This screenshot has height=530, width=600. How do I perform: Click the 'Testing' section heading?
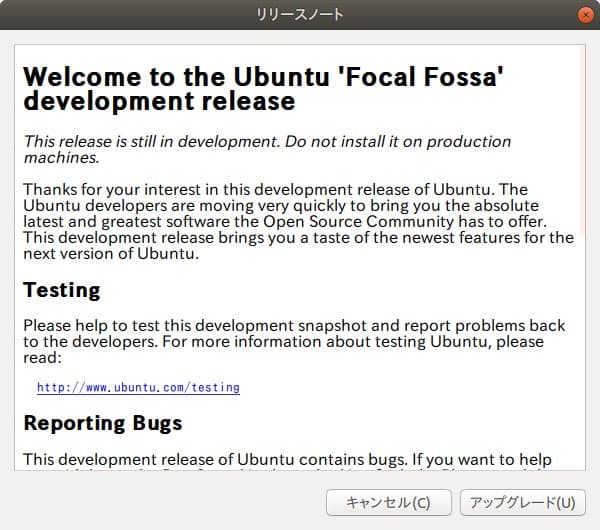click(x=62, y=290)
